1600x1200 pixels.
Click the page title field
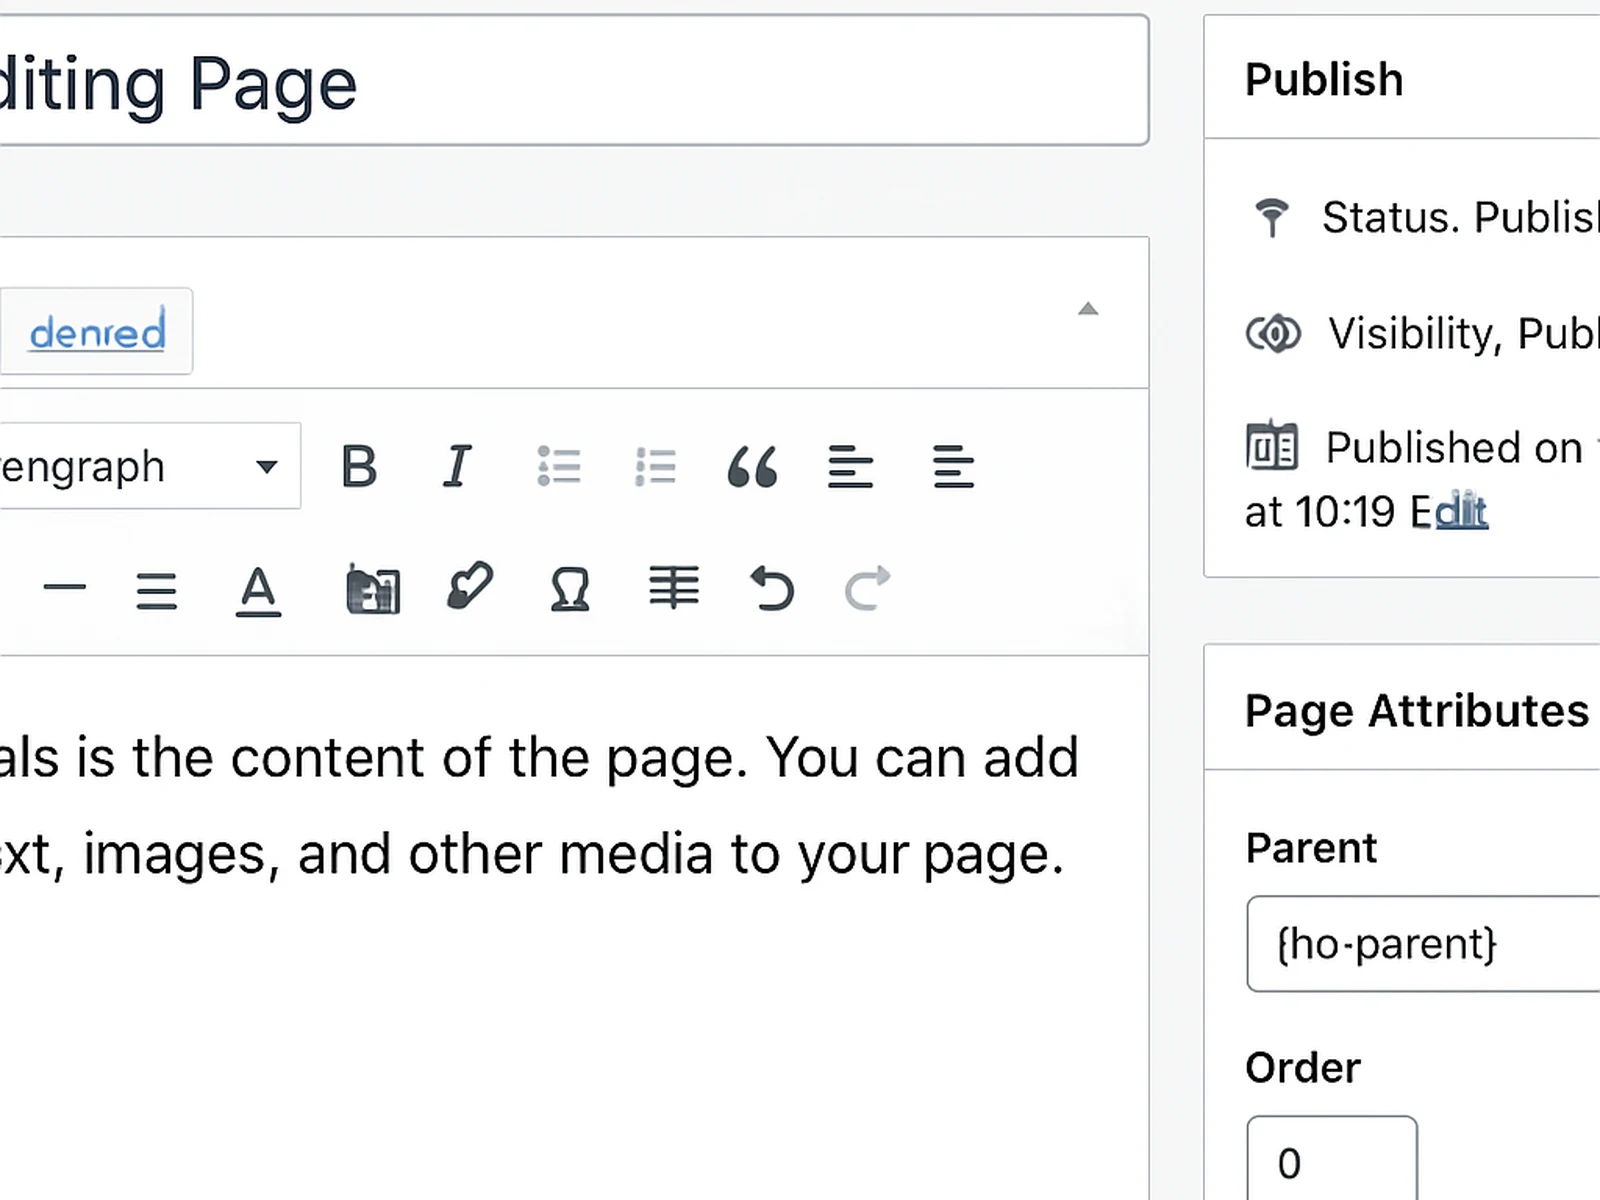570,82
